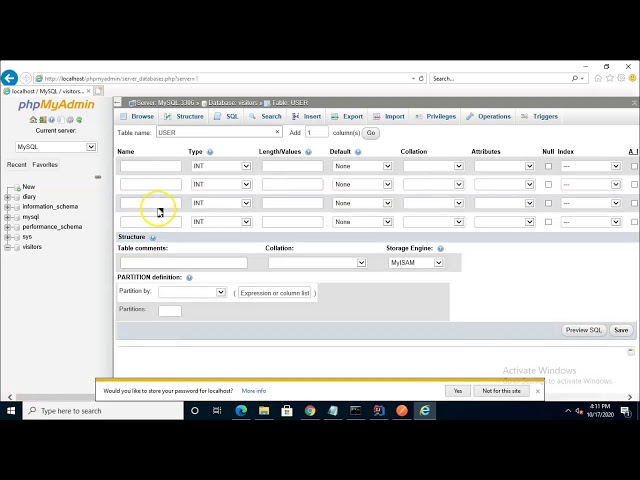
Task: Tick the Null checkbox in the fourth field row
Action: [x=548, y=222]
